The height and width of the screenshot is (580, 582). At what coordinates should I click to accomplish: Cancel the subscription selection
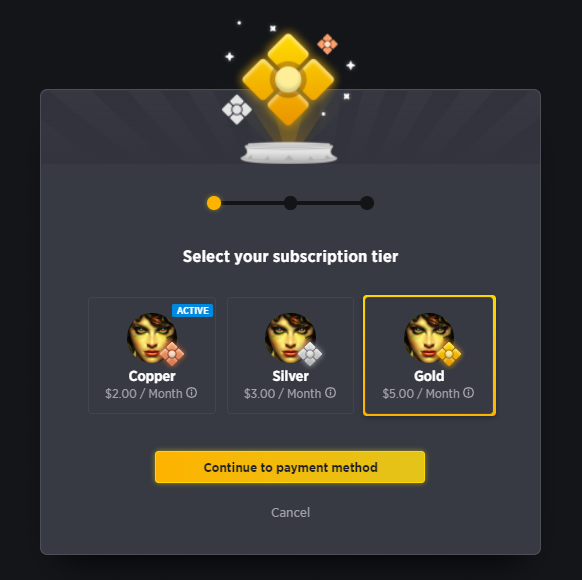click(x=290, y=512)
